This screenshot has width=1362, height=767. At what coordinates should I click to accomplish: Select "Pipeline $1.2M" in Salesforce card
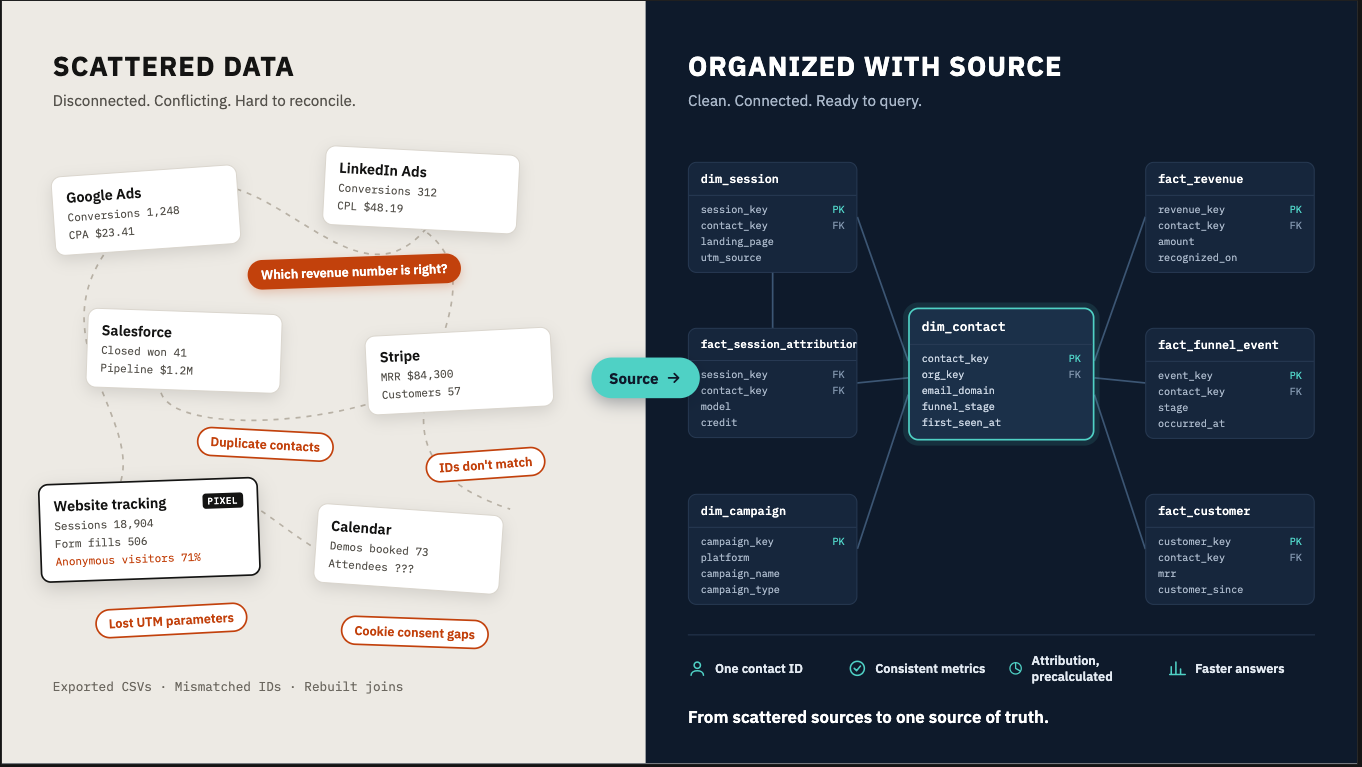pos(146,369)
